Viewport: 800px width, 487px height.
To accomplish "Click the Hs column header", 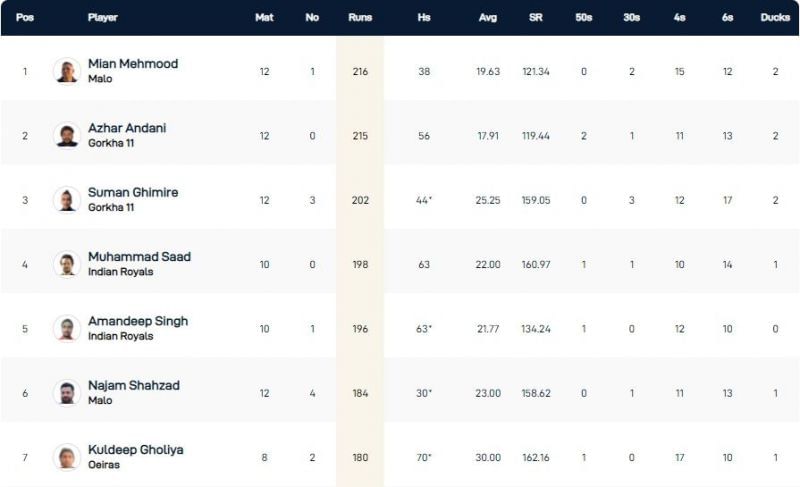I will pyautogui.click(x=424, y=18).
